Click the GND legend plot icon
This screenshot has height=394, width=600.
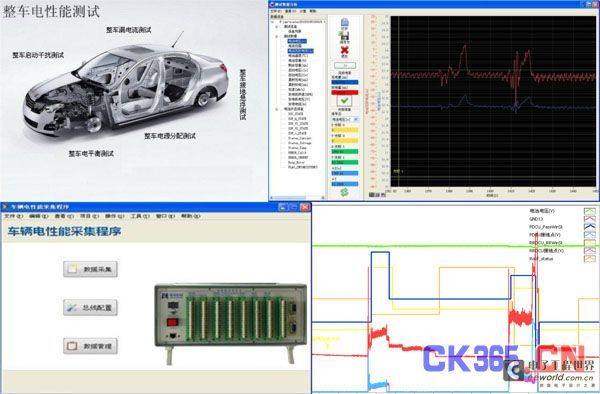590,219
